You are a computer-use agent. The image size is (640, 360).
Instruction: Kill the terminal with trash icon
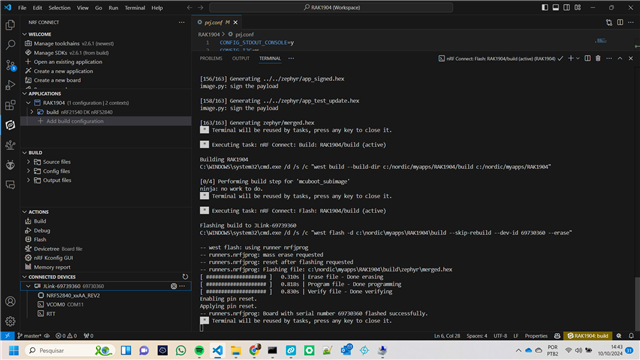pos(598,58)
